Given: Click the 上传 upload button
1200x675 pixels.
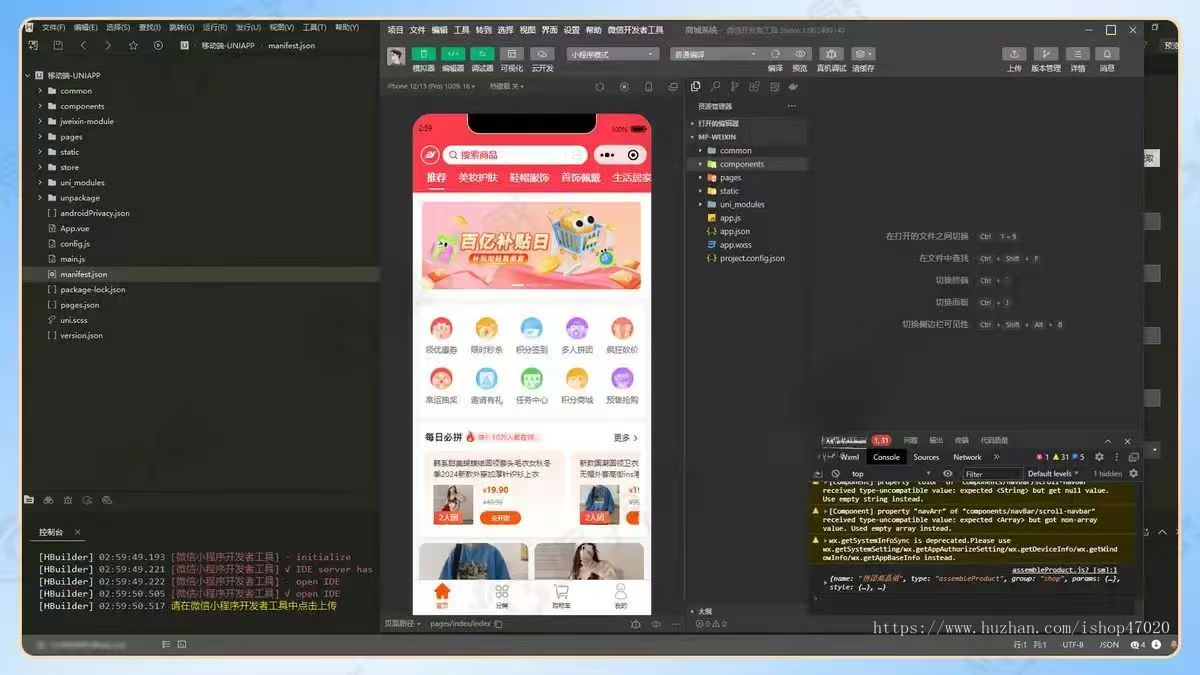Looking at the screenshot, I should (1014, 54).
